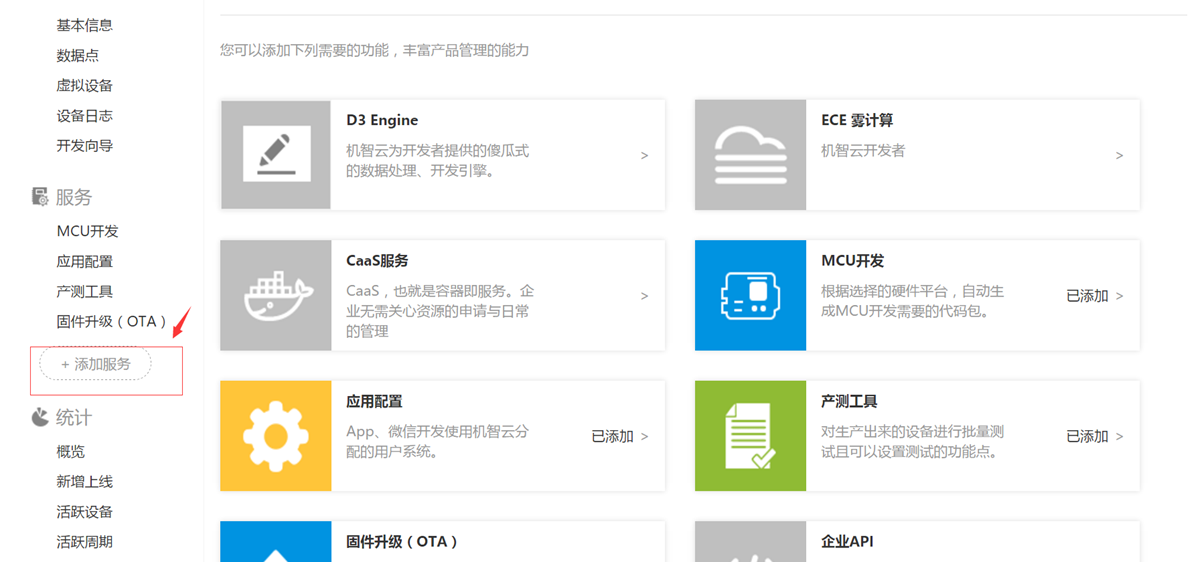Go to 活跃设备 statistics page

[85, 512]
